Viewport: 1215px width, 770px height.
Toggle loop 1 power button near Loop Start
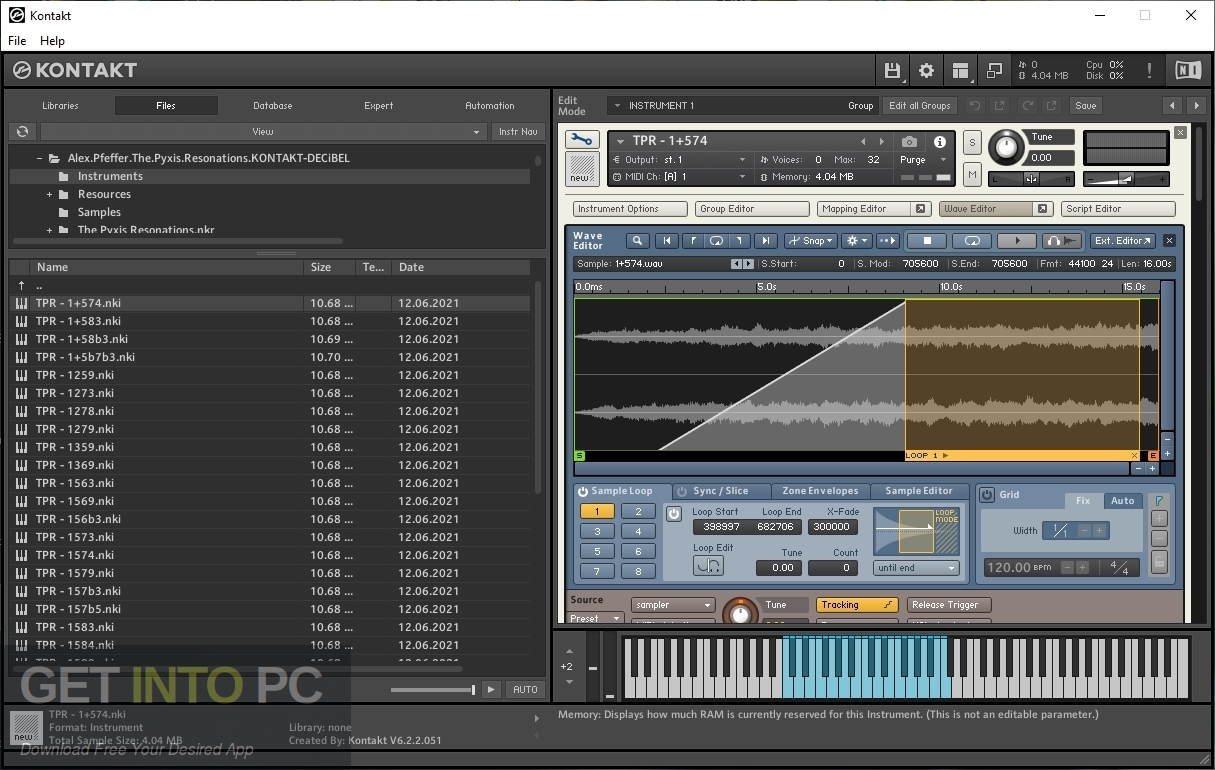point(674,513)
